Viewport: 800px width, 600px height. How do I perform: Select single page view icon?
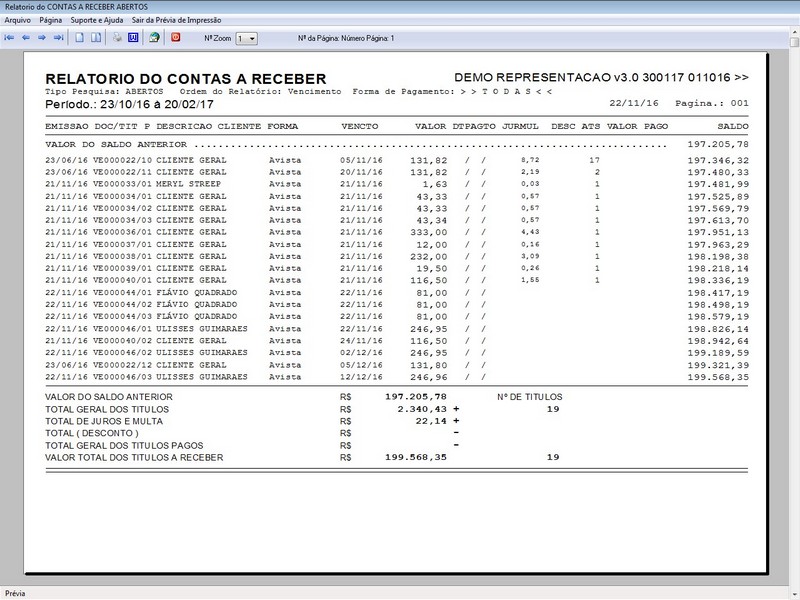[80, 38]
